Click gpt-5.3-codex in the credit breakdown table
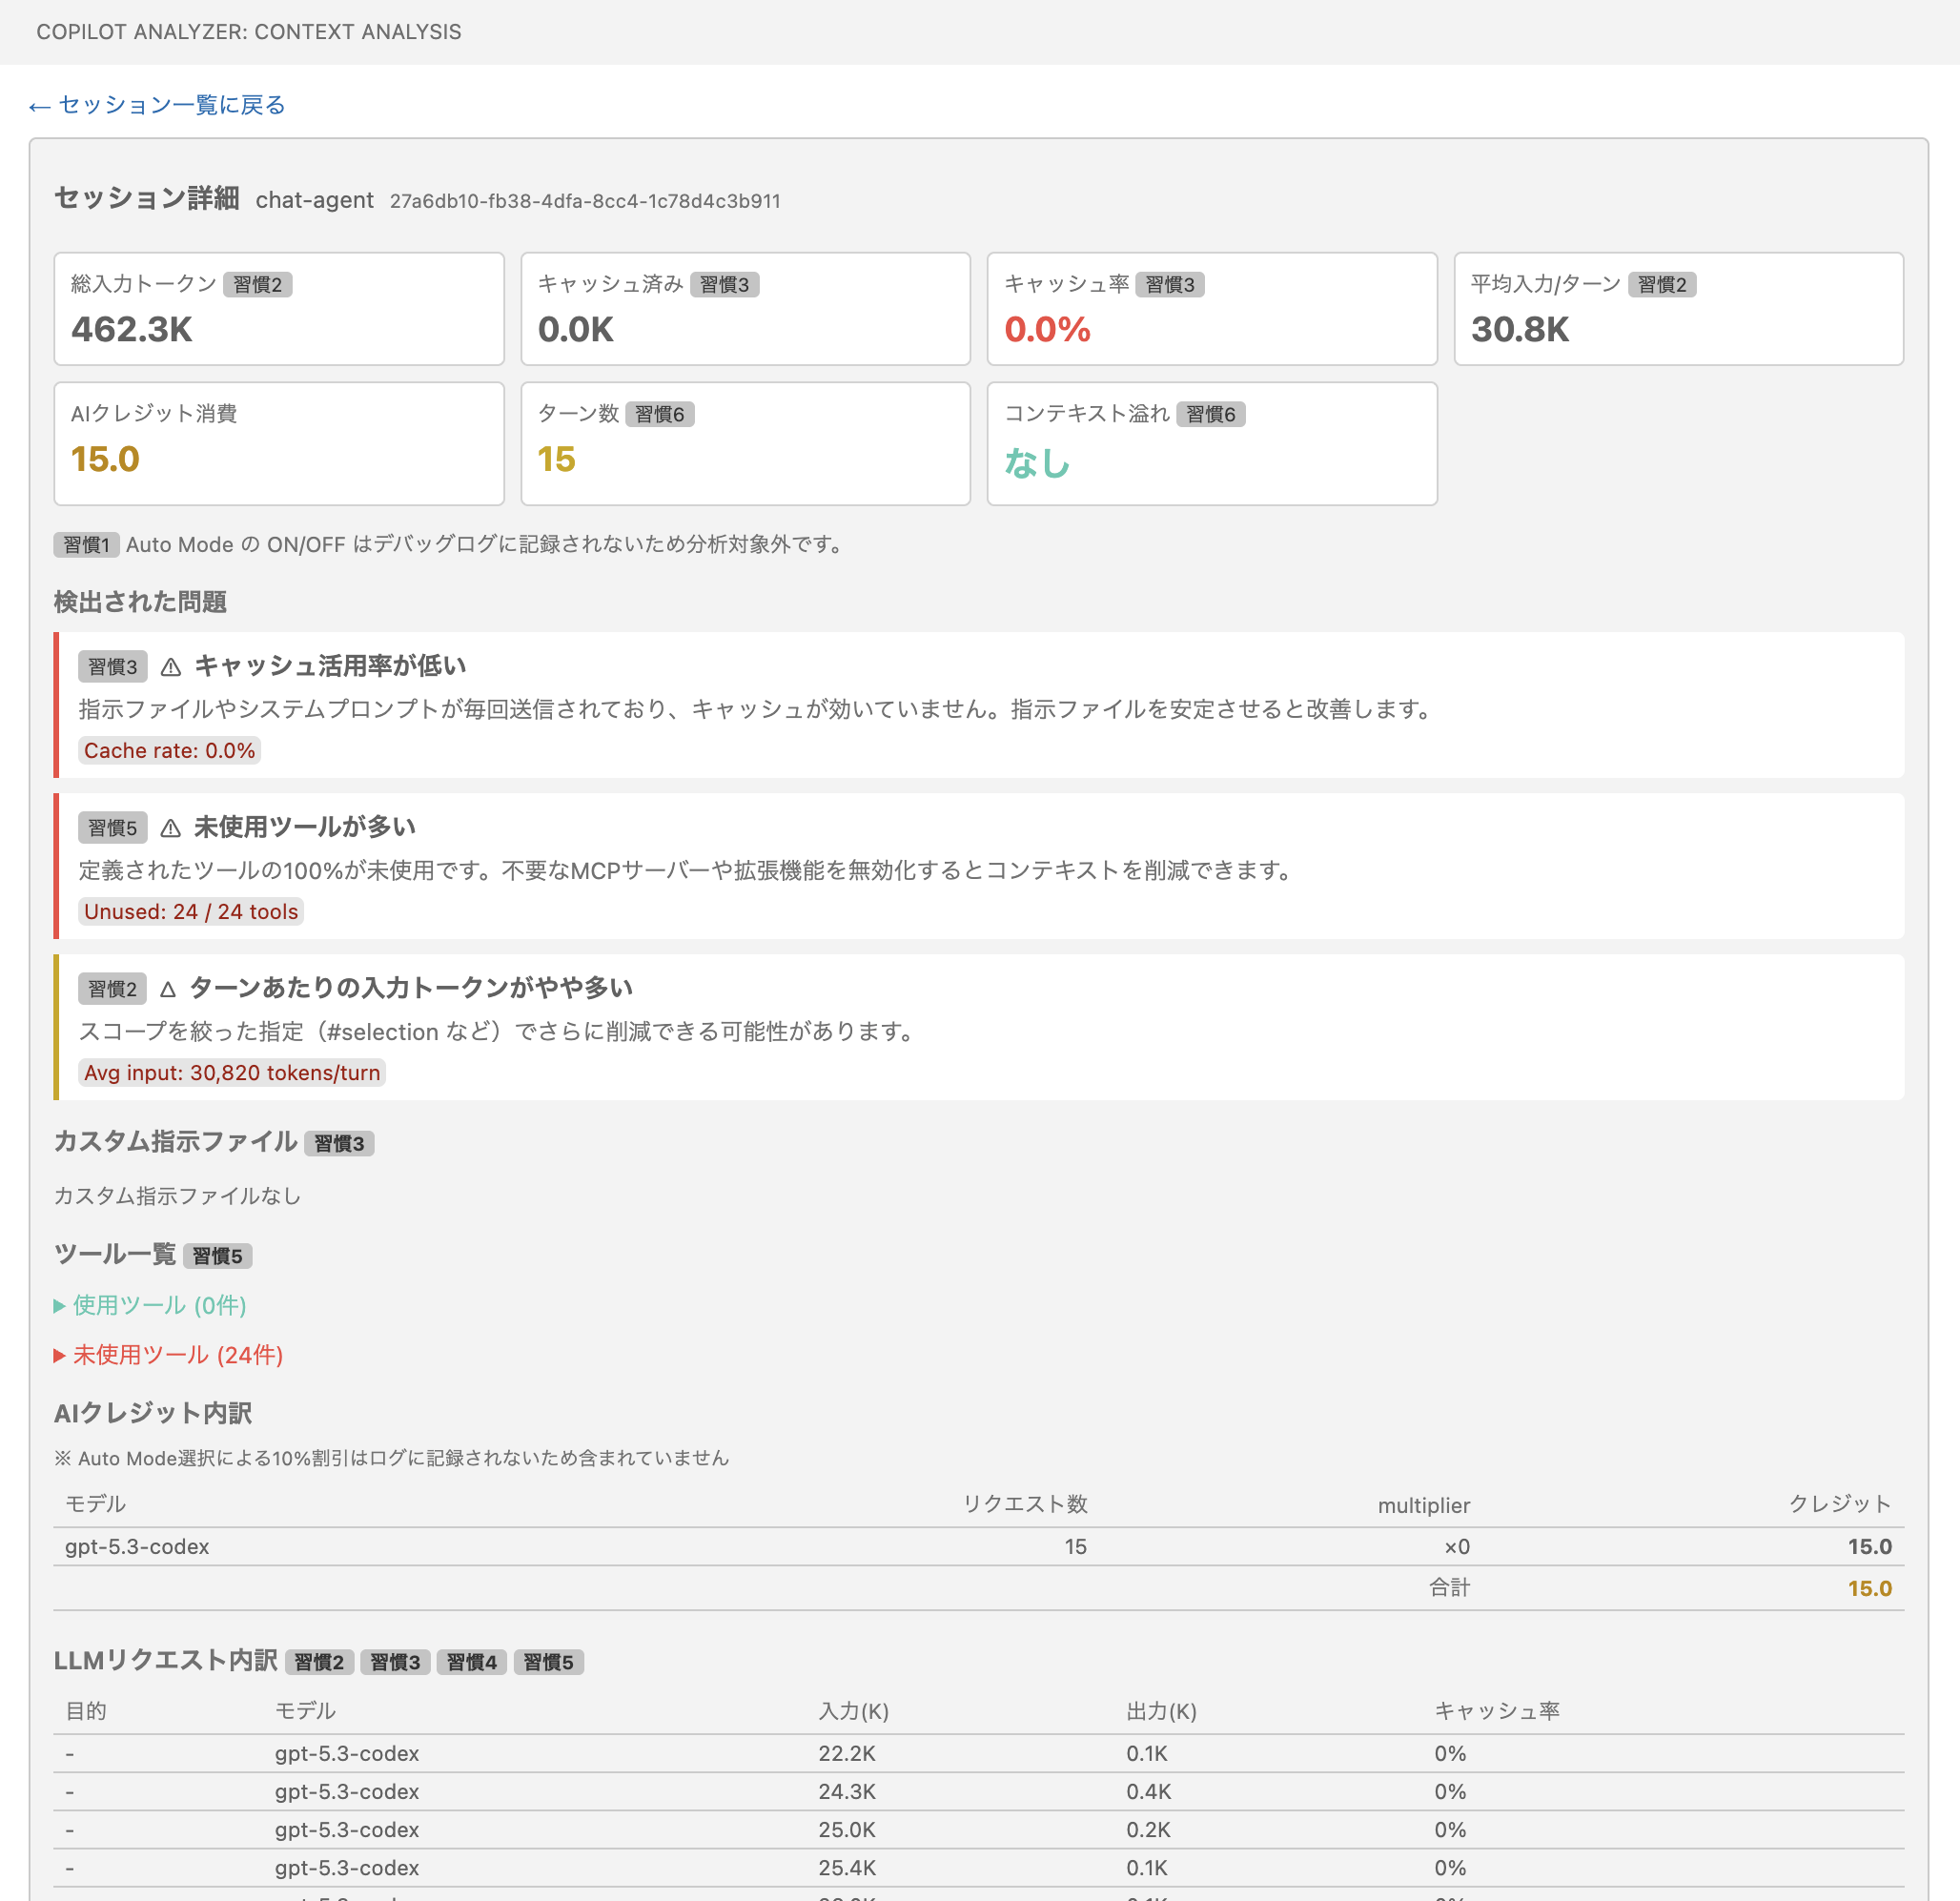The width and height of the screenshot is (1960, 1901). (x=137, y=1547)
